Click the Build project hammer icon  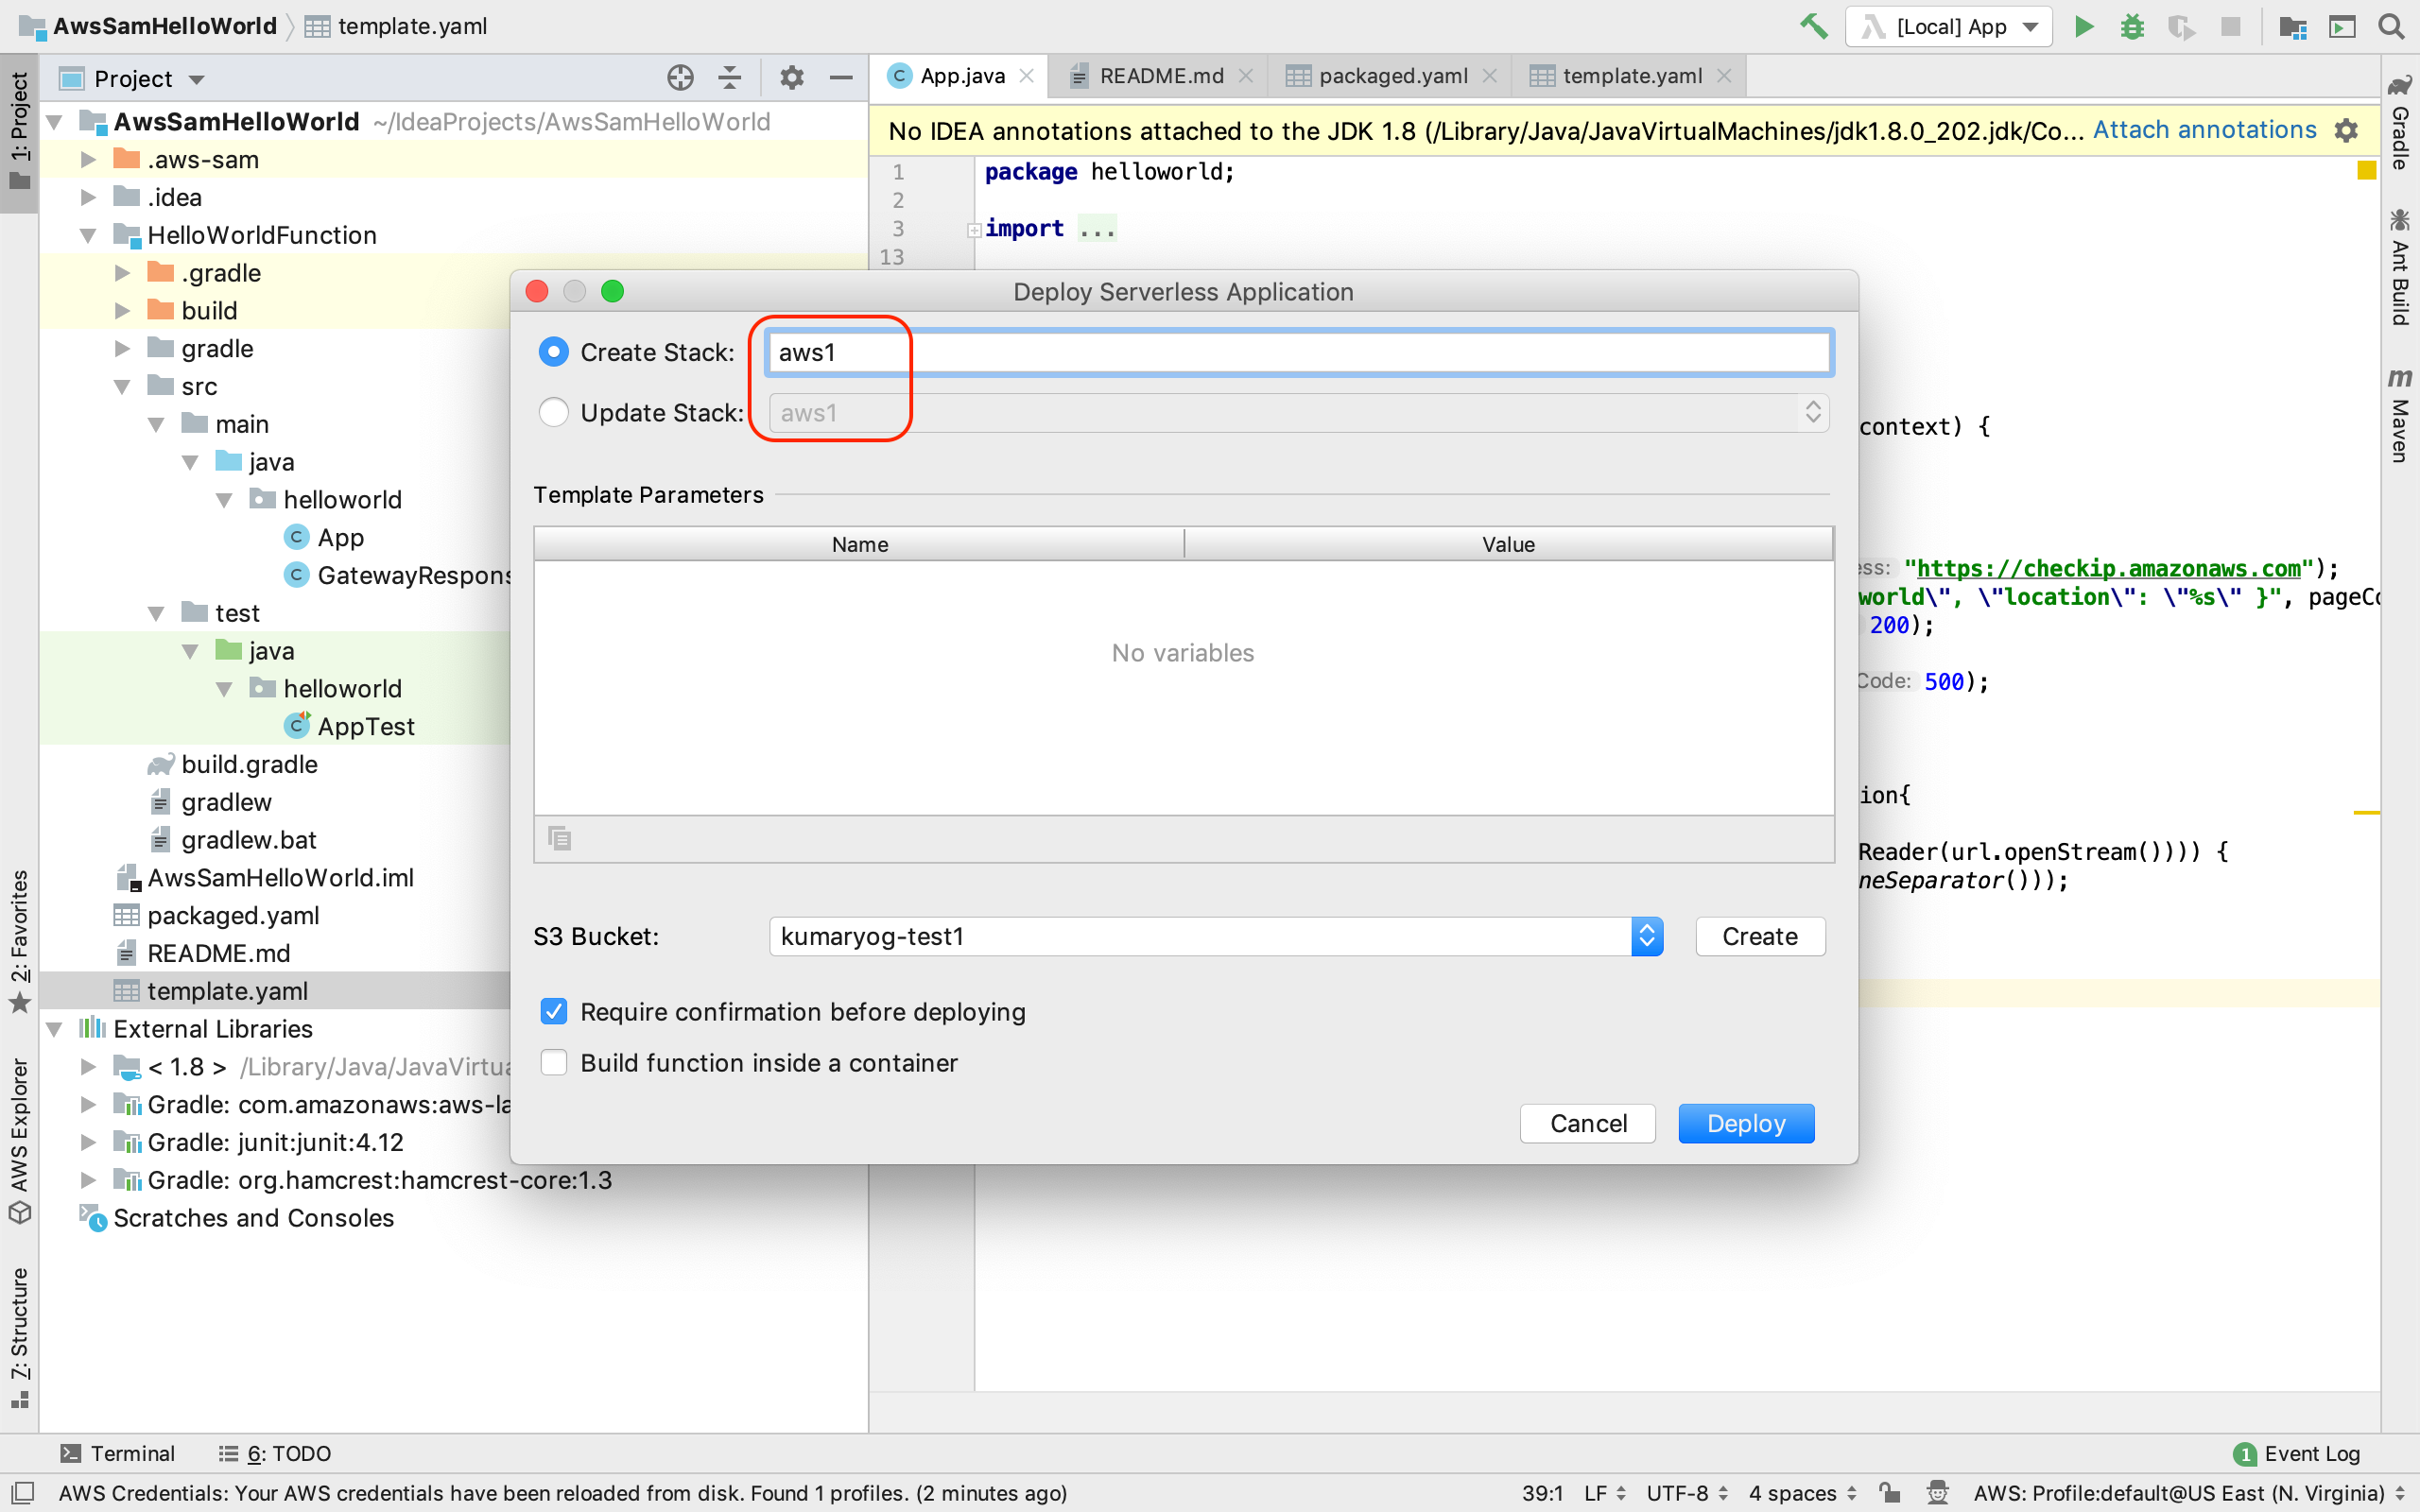(x=1813, y=26)
